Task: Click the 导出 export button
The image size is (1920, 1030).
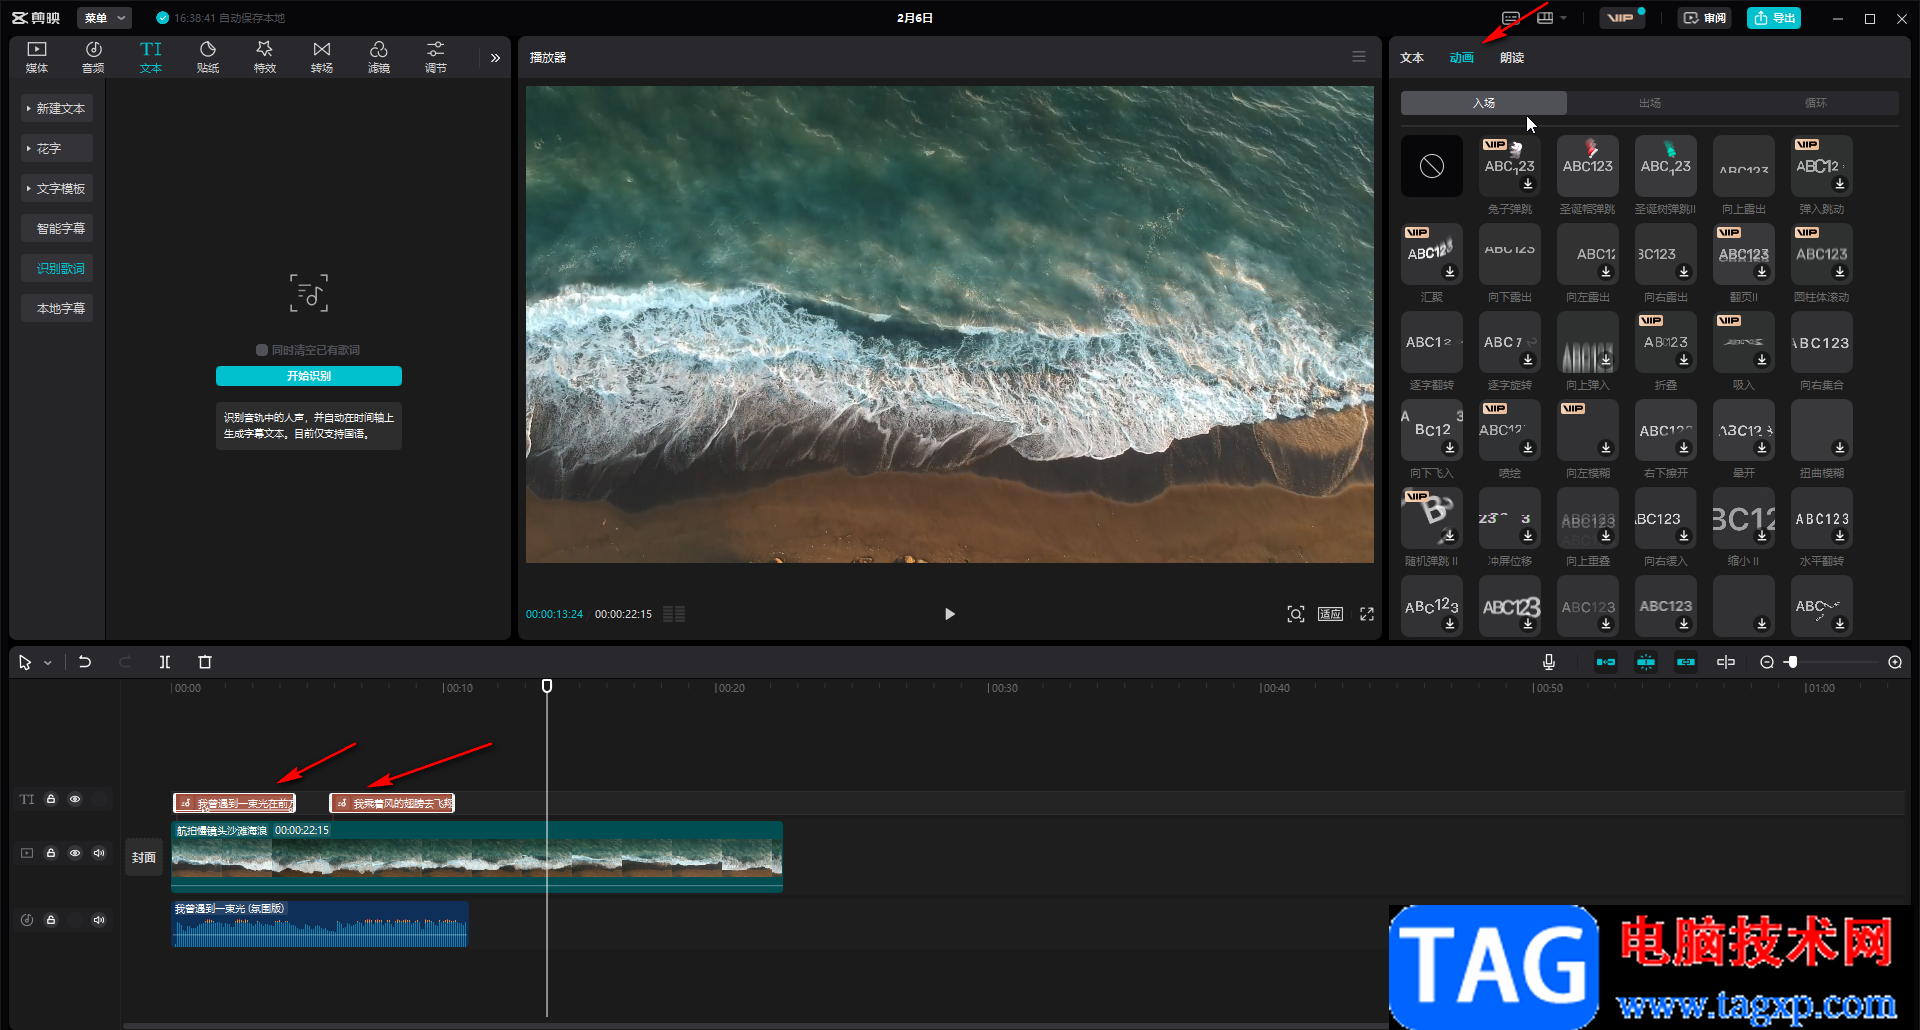Action: tap(1773, 18)
